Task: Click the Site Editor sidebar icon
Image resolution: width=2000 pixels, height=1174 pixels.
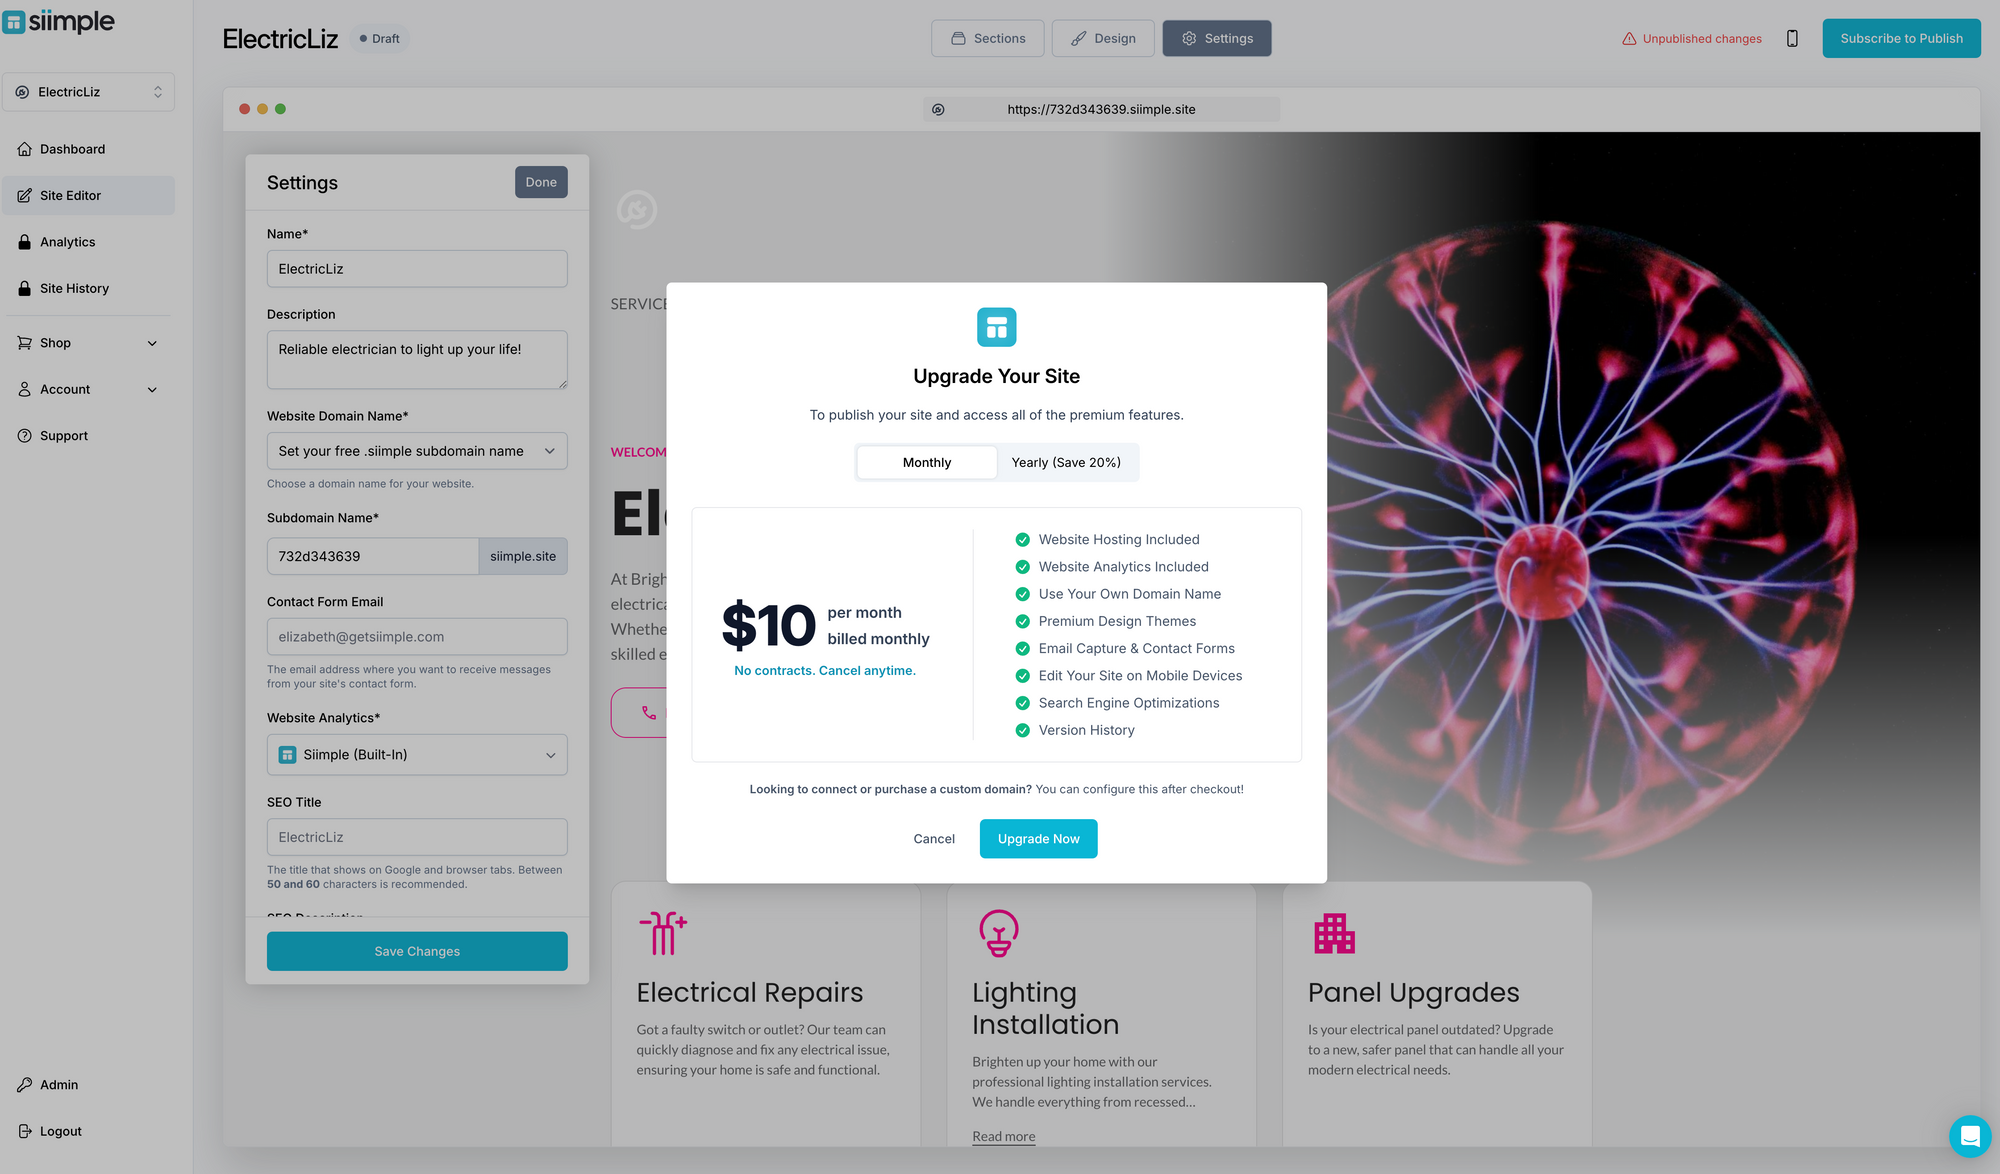Action: coord(24,196)
